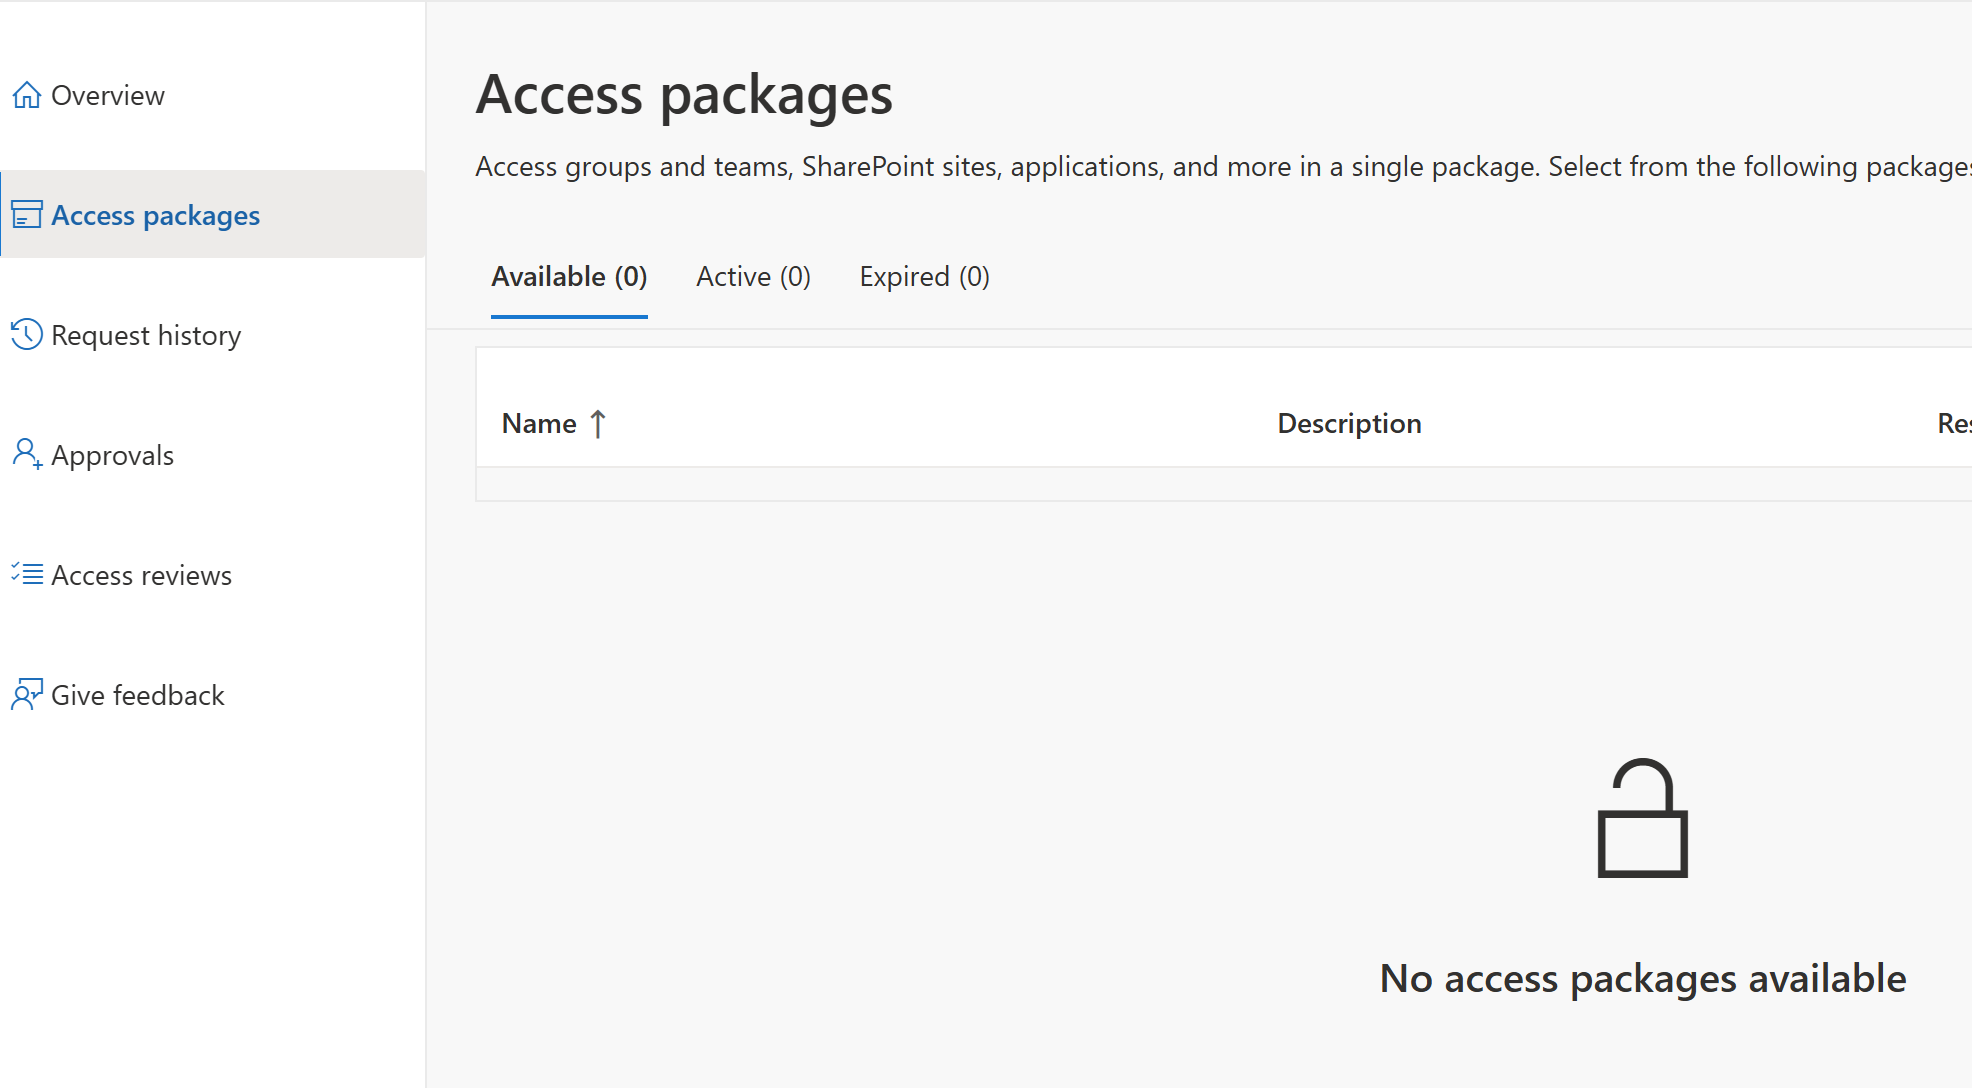Switch to the Expired (0) tab
The width and height of the screenshot is (1972, 1088).
tap(924, 277)
